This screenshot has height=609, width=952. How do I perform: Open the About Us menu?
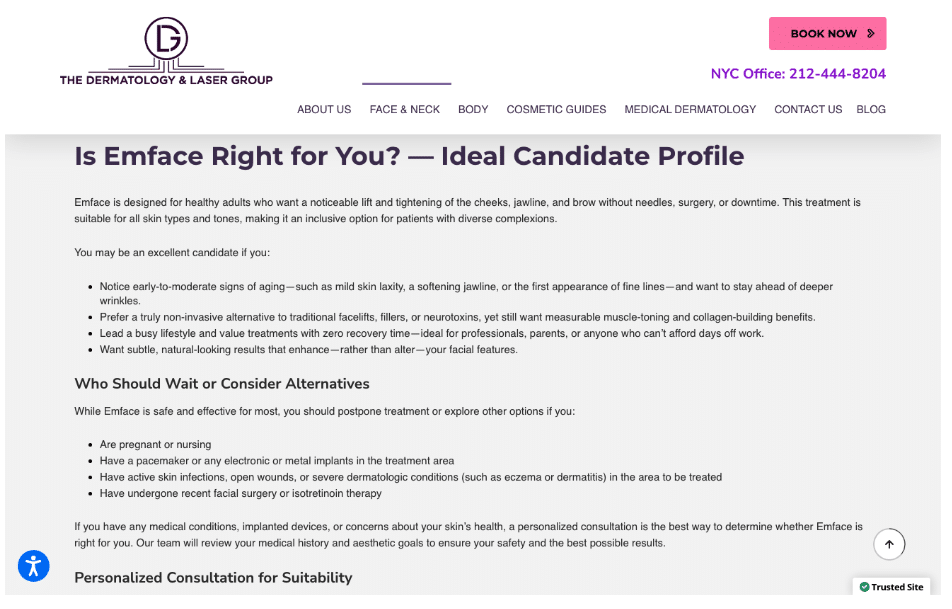[324, 110]
